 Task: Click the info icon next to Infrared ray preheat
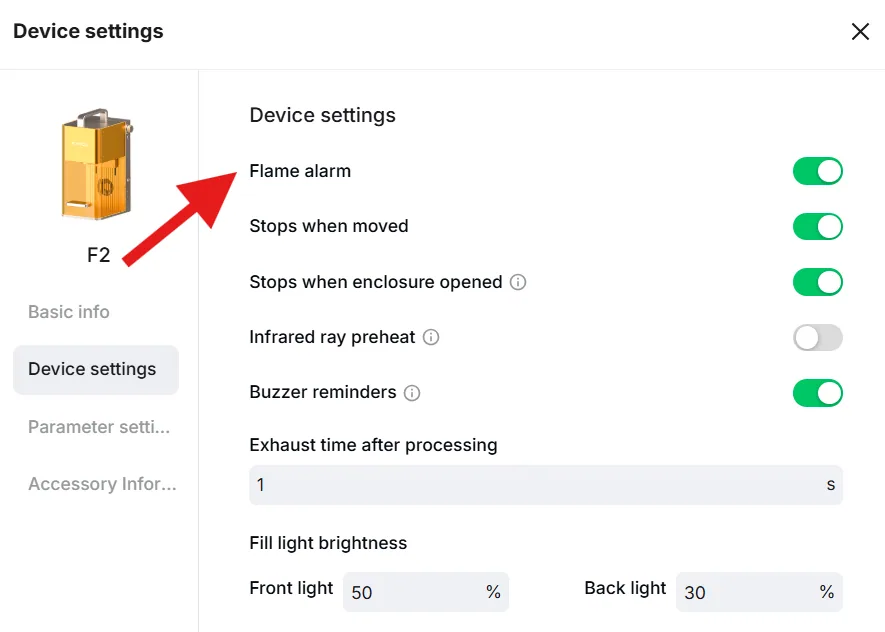[x=431, y=337]
